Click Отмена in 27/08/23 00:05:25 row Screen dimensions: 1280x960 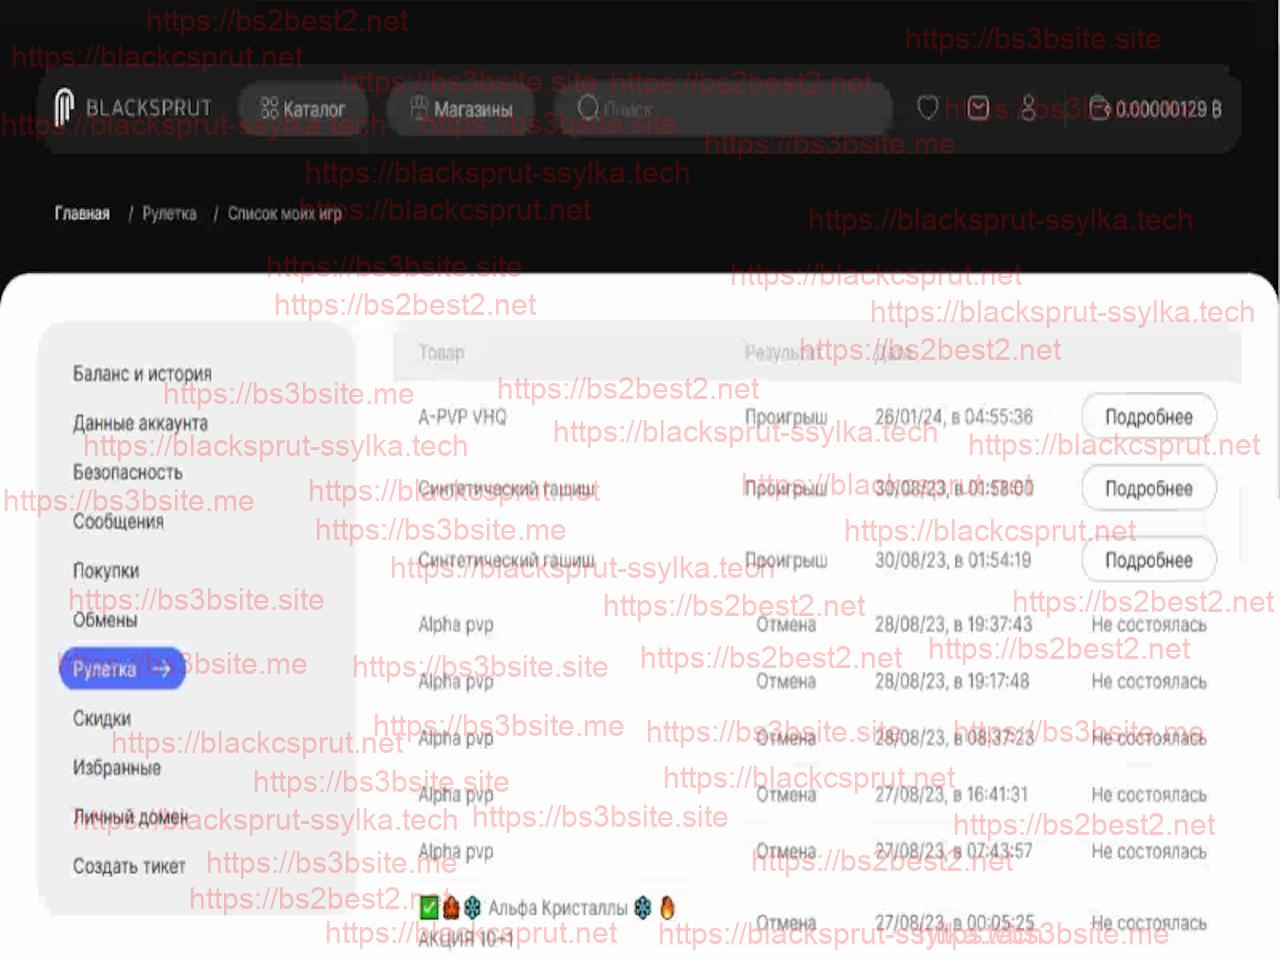(x=786, y=922)
